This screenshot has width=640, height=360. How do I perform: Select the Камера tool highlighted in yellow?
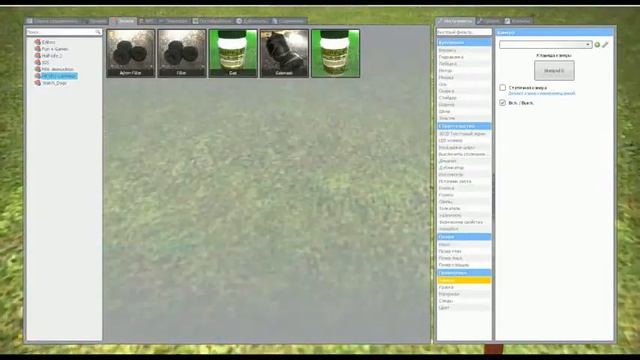tap(464, 280)
